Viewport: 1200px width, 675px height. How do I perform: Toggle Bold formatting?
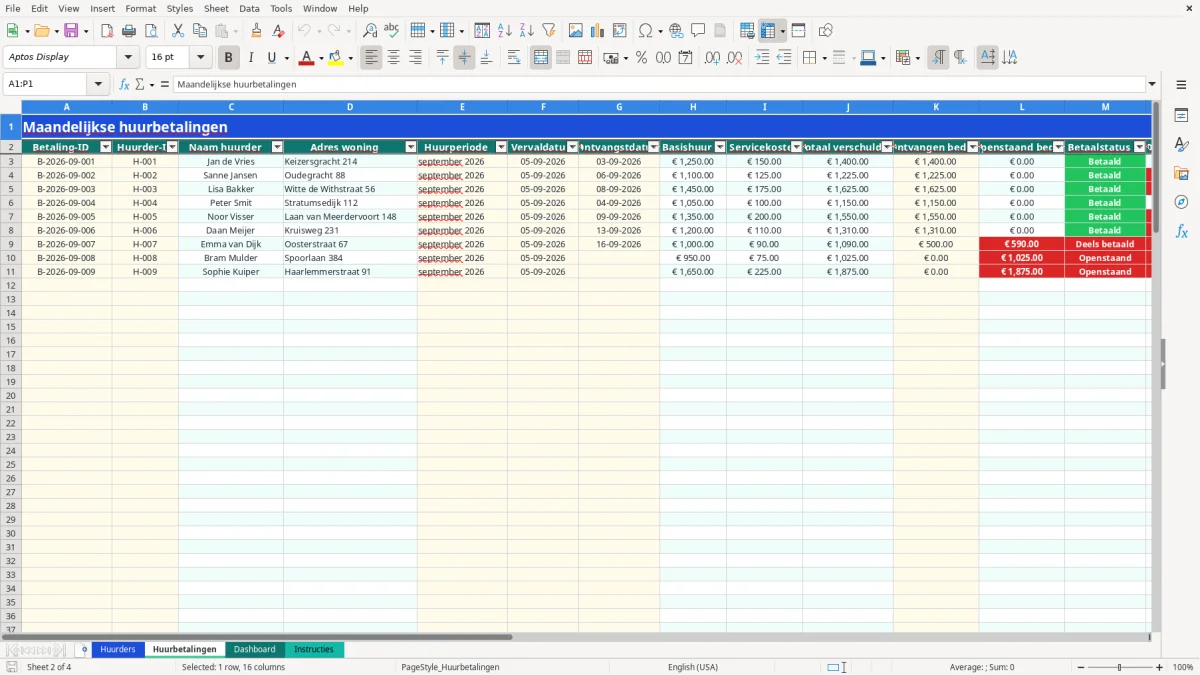pyautogui.click(x=229, y=58)
